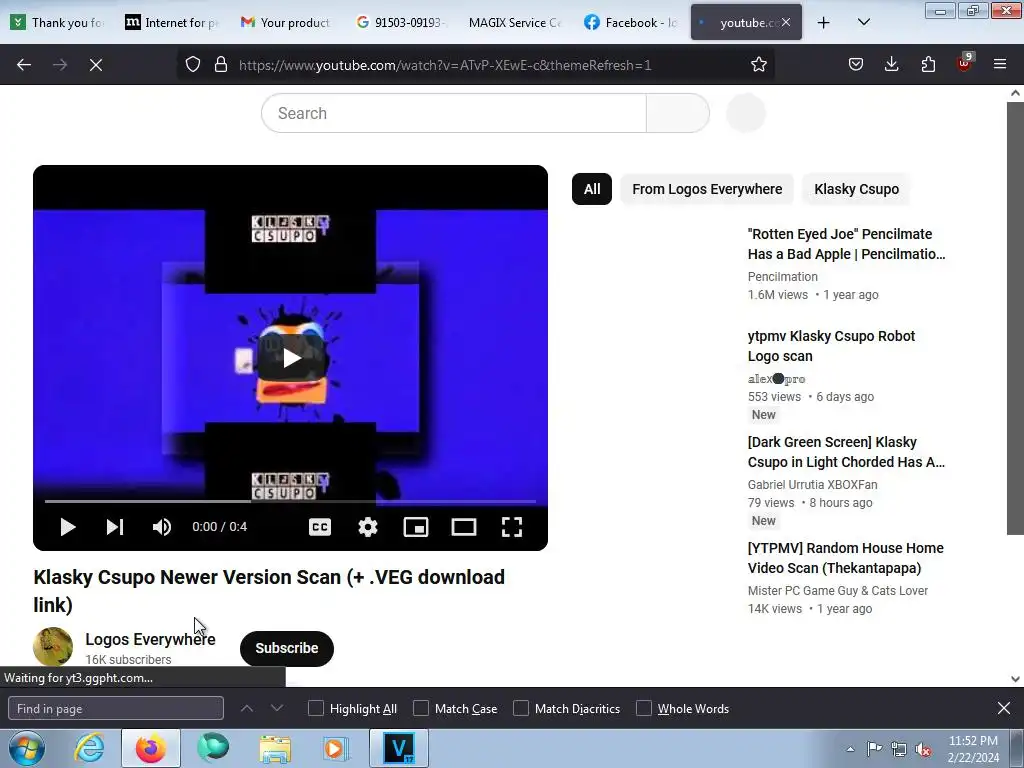The width and height of the screenshot is (1024, 768).
Task: Go to previous find match arrow
Action: (247, 708)
